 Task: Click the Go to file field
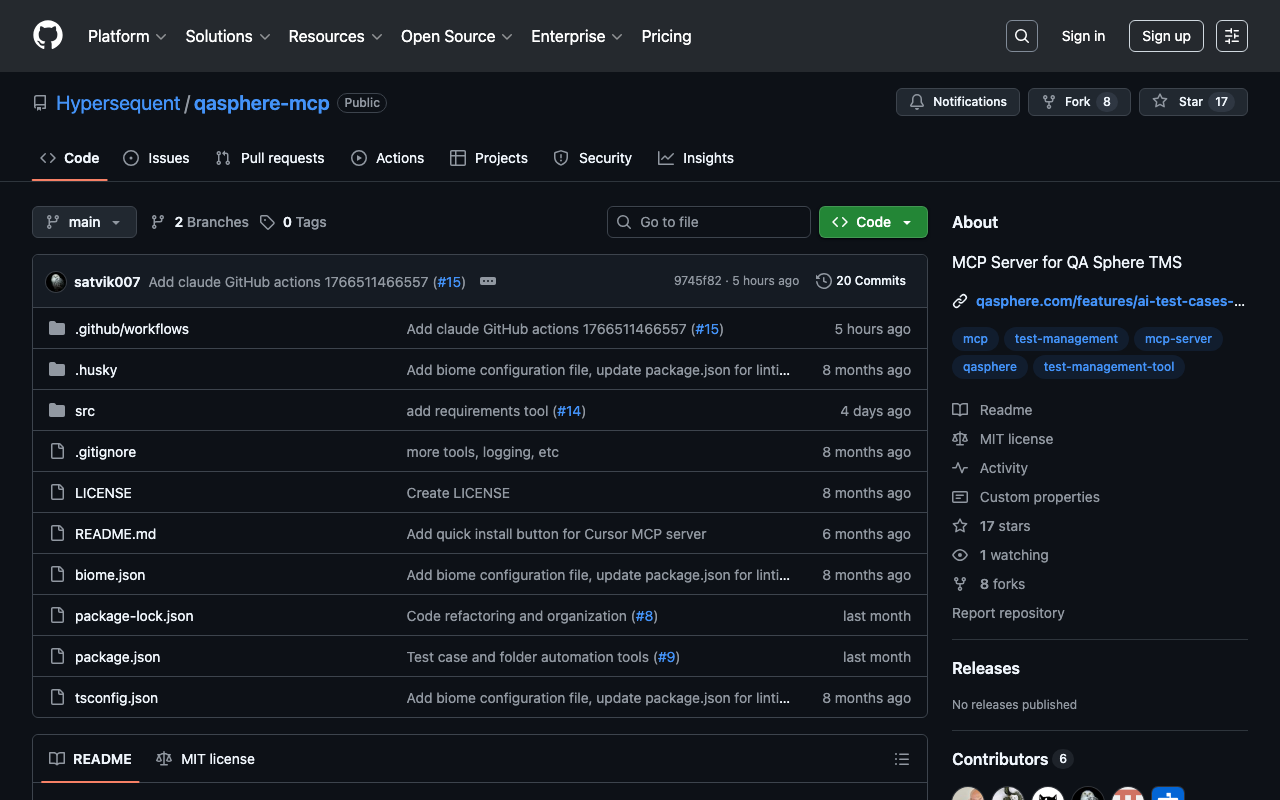pos(708,222)
